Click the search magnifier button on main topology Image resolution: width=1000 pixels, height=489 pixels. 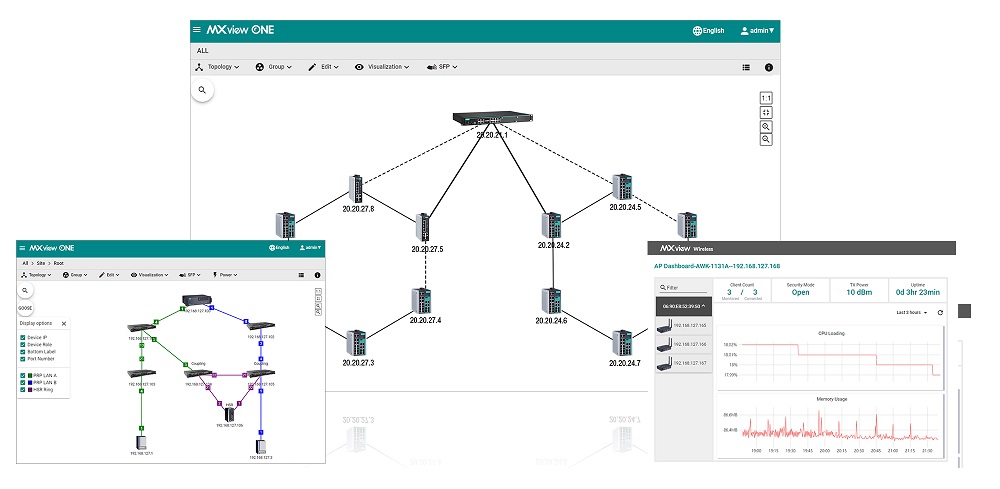tap(202, 90)
